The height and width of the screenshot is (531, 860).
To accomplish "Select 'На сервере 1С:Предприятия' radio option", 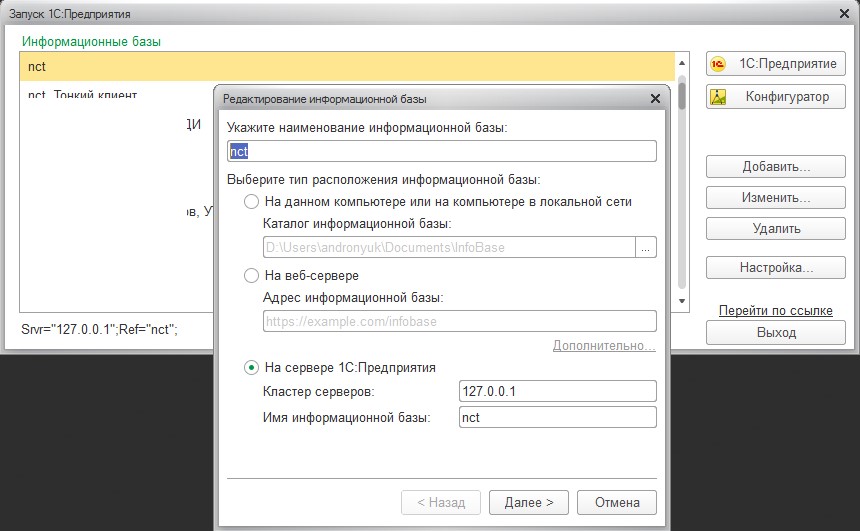I will coord(251,368).
